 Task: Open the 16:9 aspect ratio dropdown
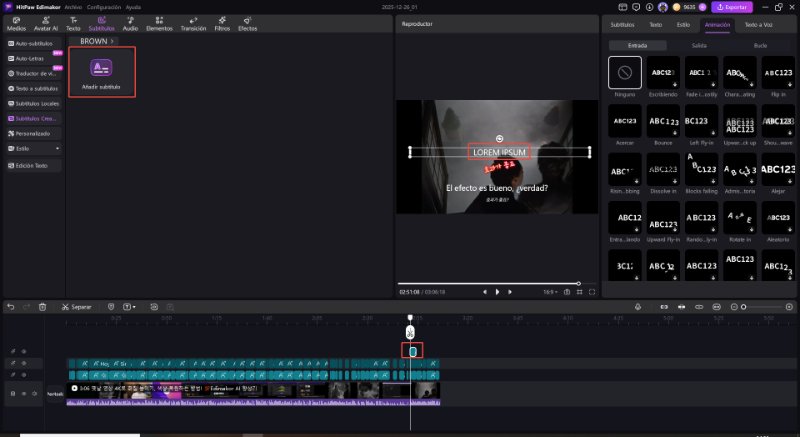[549, 291]
